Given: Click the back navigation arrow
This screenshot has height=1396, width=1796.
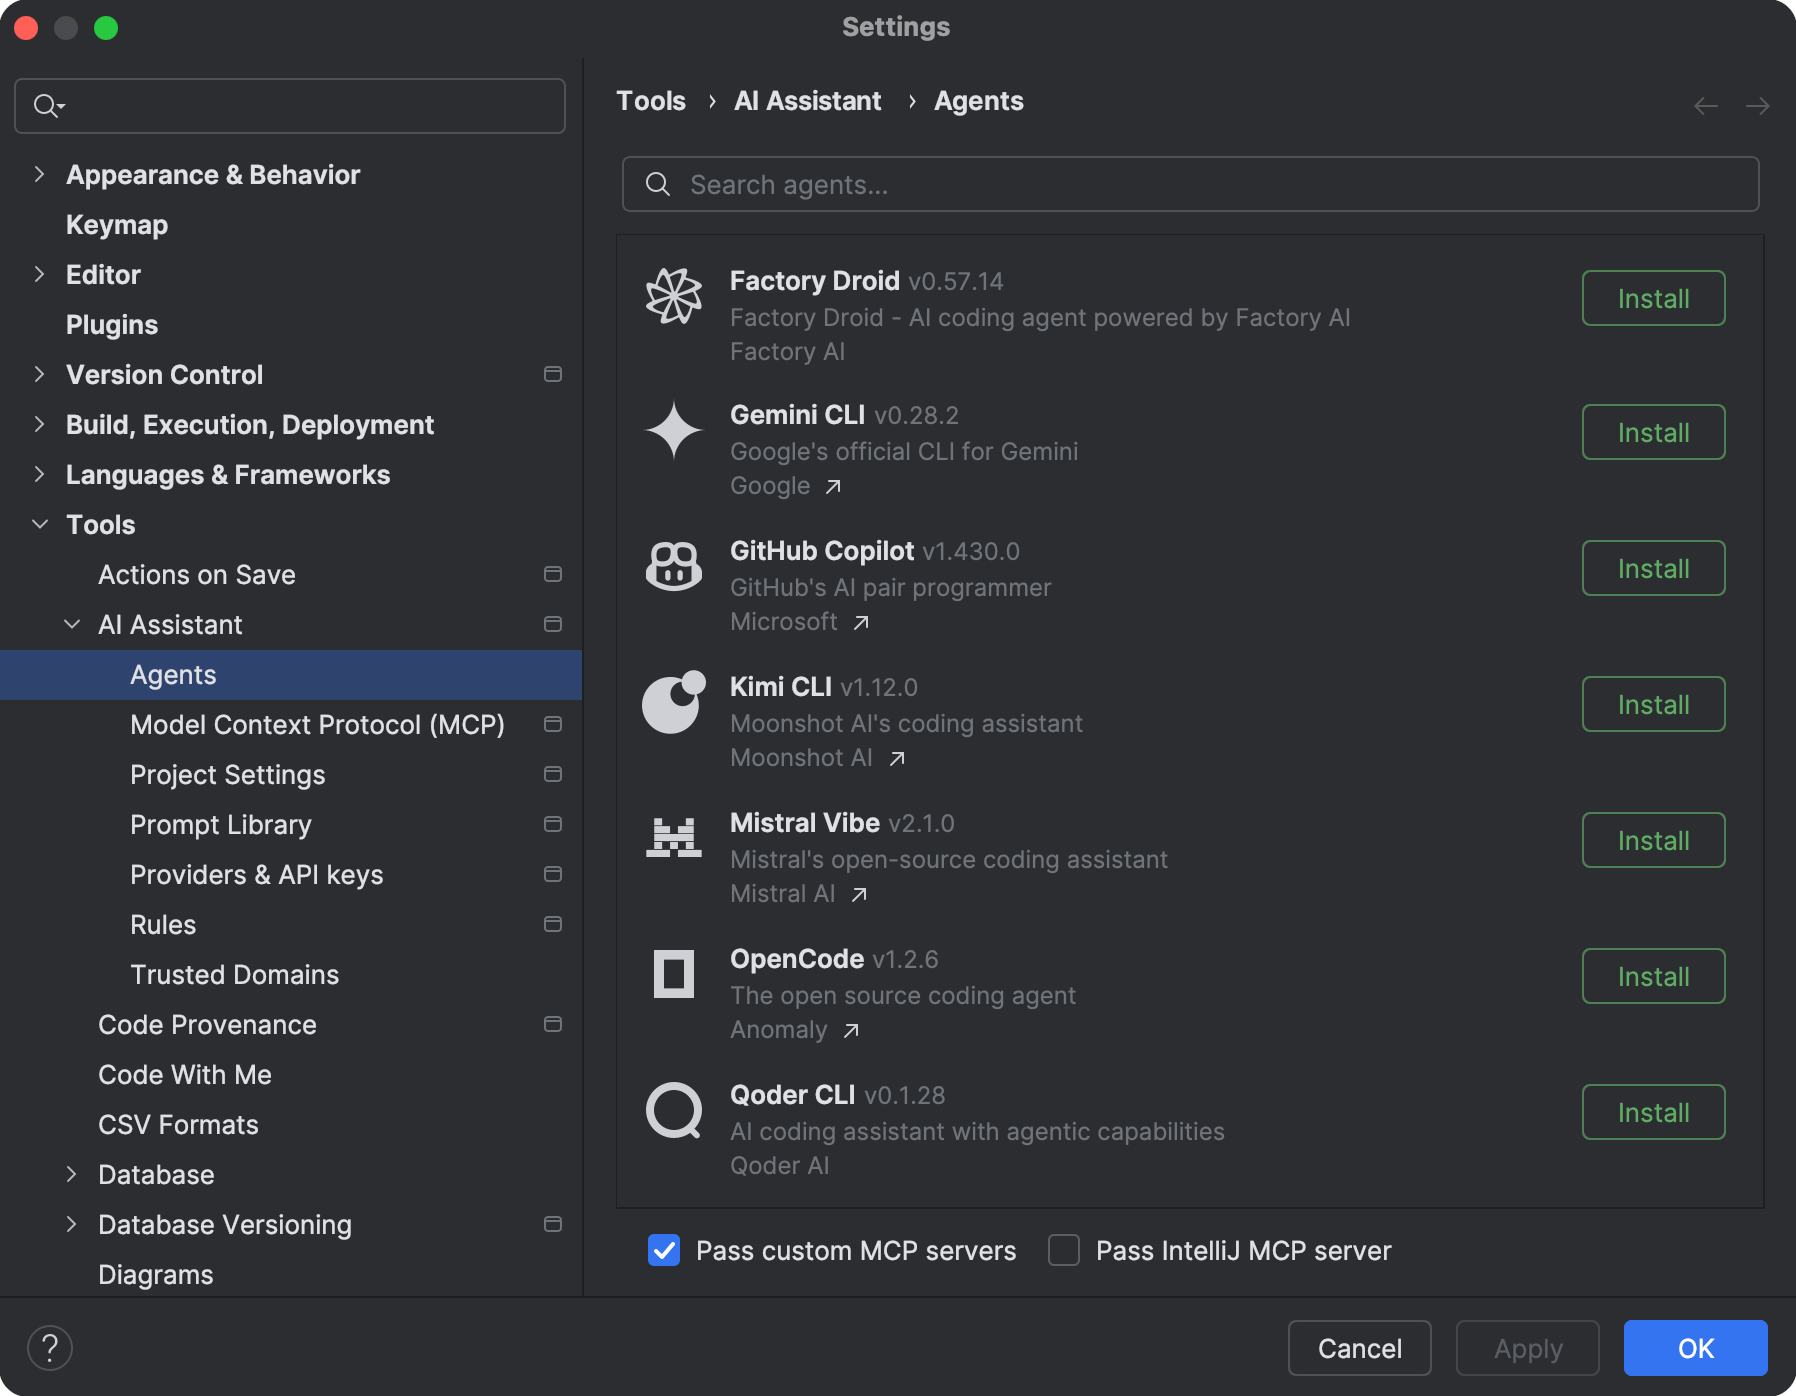Looking at the screenshot, I should tap(1706, 106).
